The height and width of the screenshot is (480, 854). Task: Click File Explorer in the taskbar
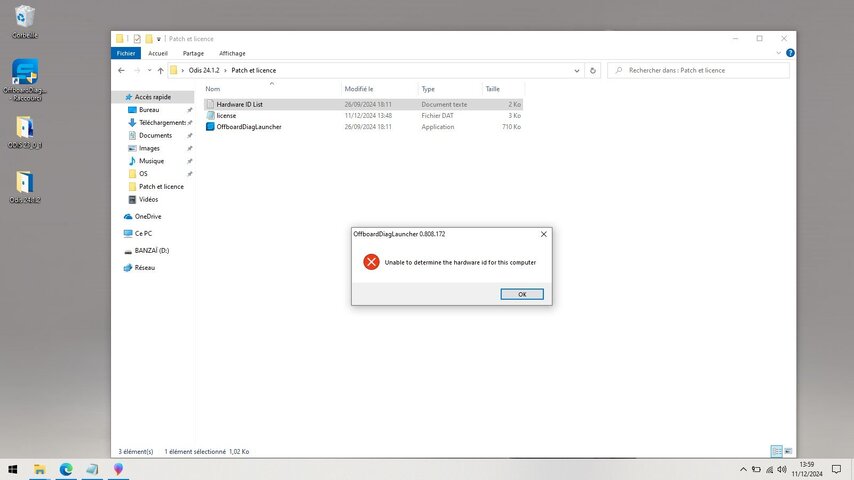pyautogui.click(x=39, y=469)
